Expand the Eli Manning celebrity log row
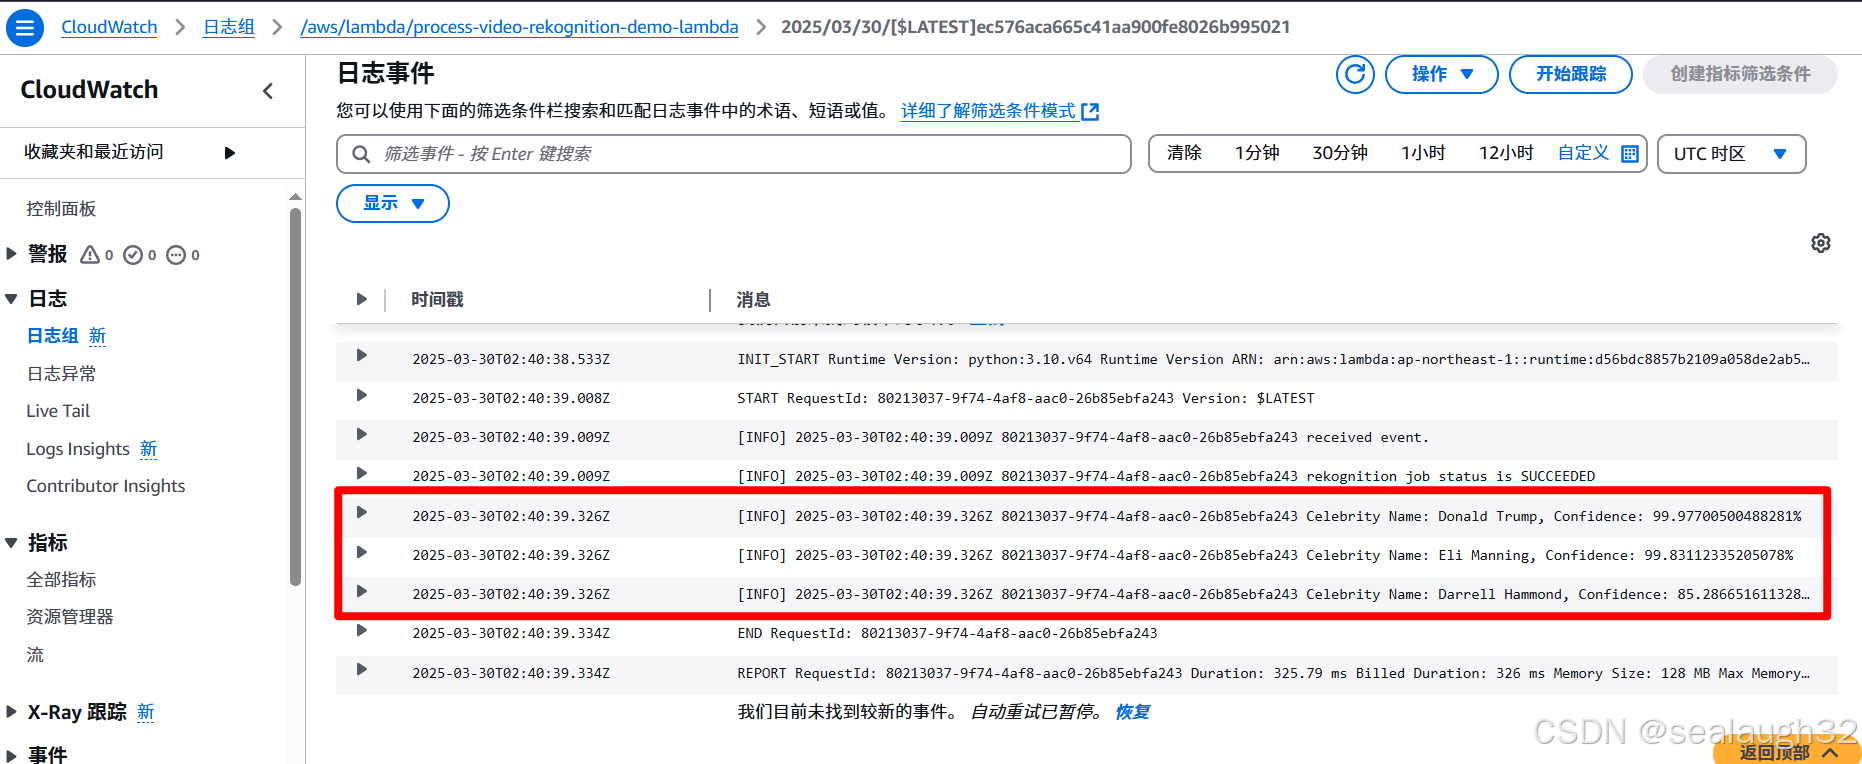The image size is (1862, 764). coord(361,552)
